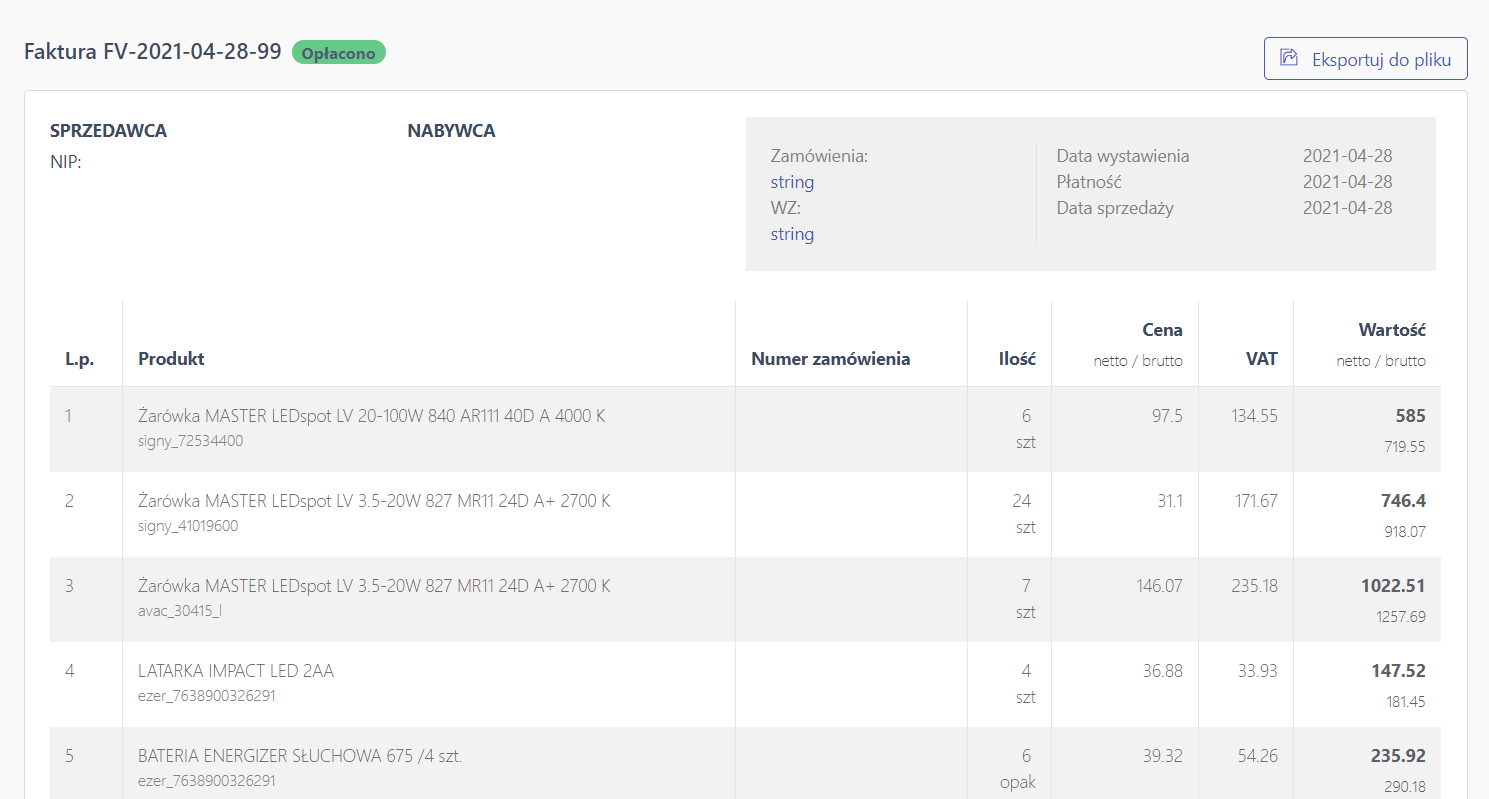This screenshot has width=1489, height=799.
Task: Click the Data wystawienia date value
Action: tap(1348, 156)
